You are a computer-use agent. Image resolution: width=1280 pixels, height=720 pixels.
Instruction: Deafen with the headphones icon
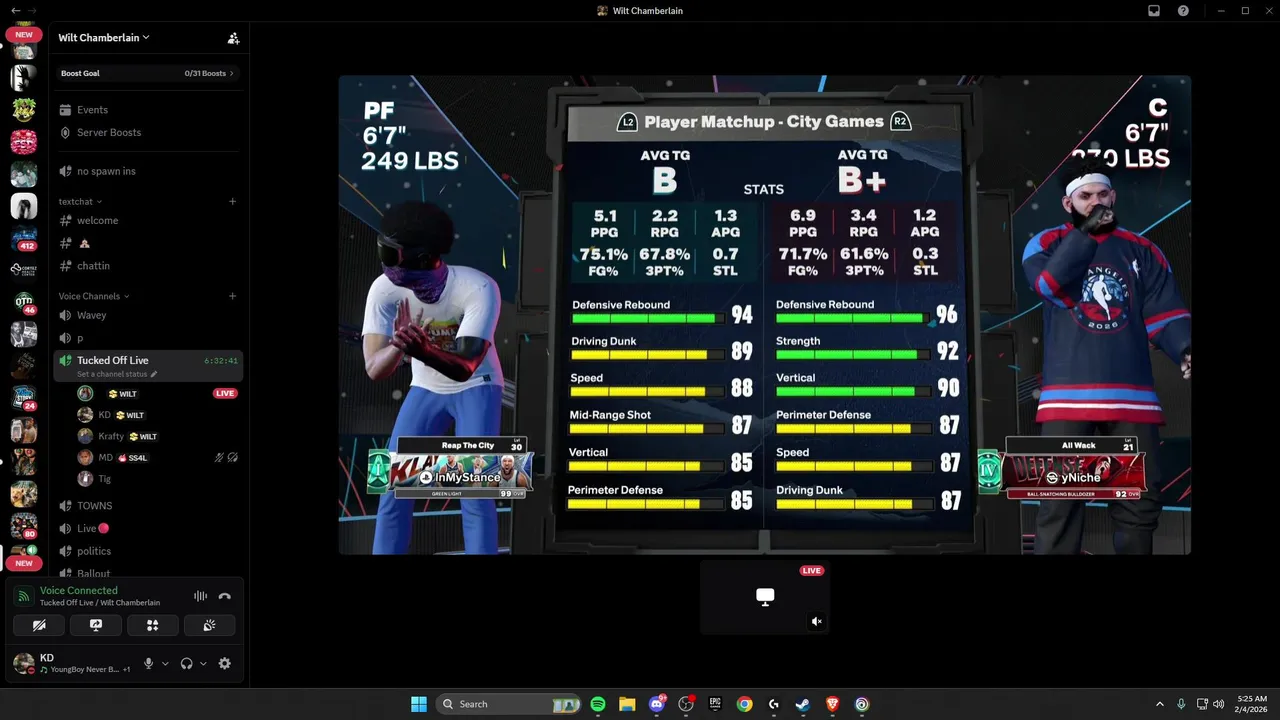click(x=186, y=663)
